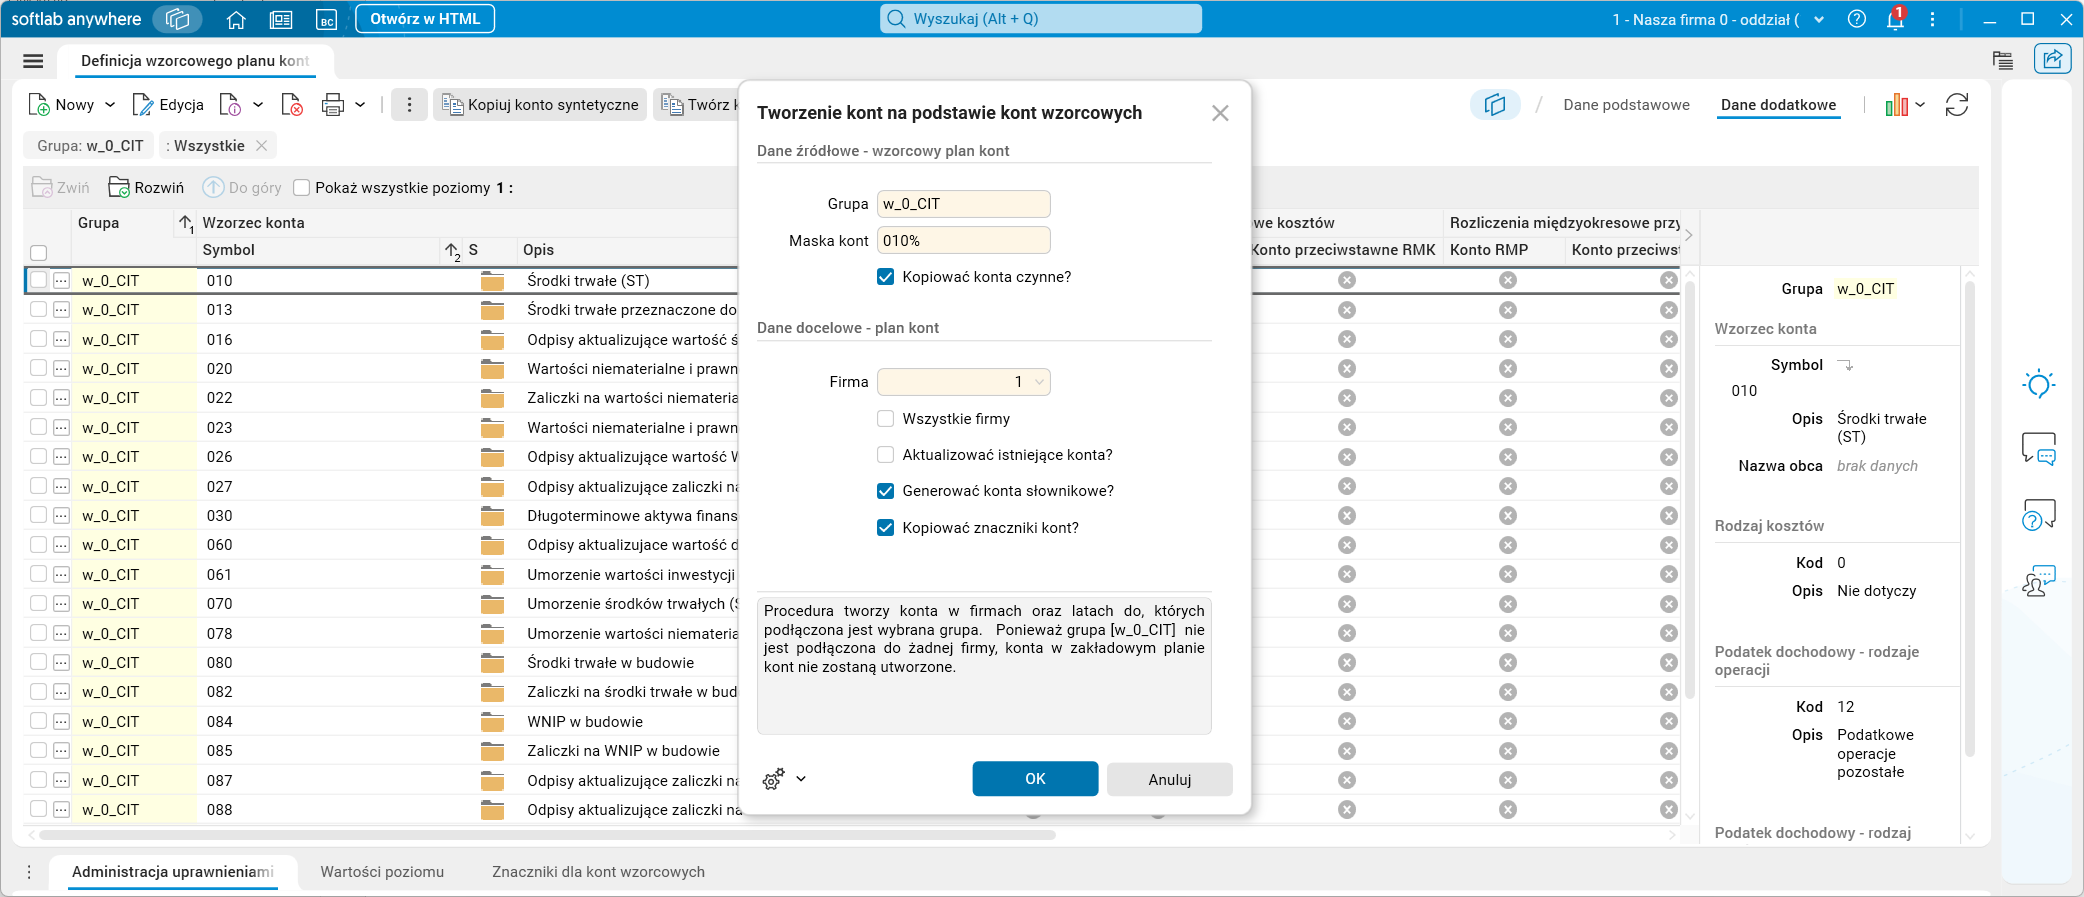
Task: Enable Wszystkie firmy checkbox
Action: (885, 419)
